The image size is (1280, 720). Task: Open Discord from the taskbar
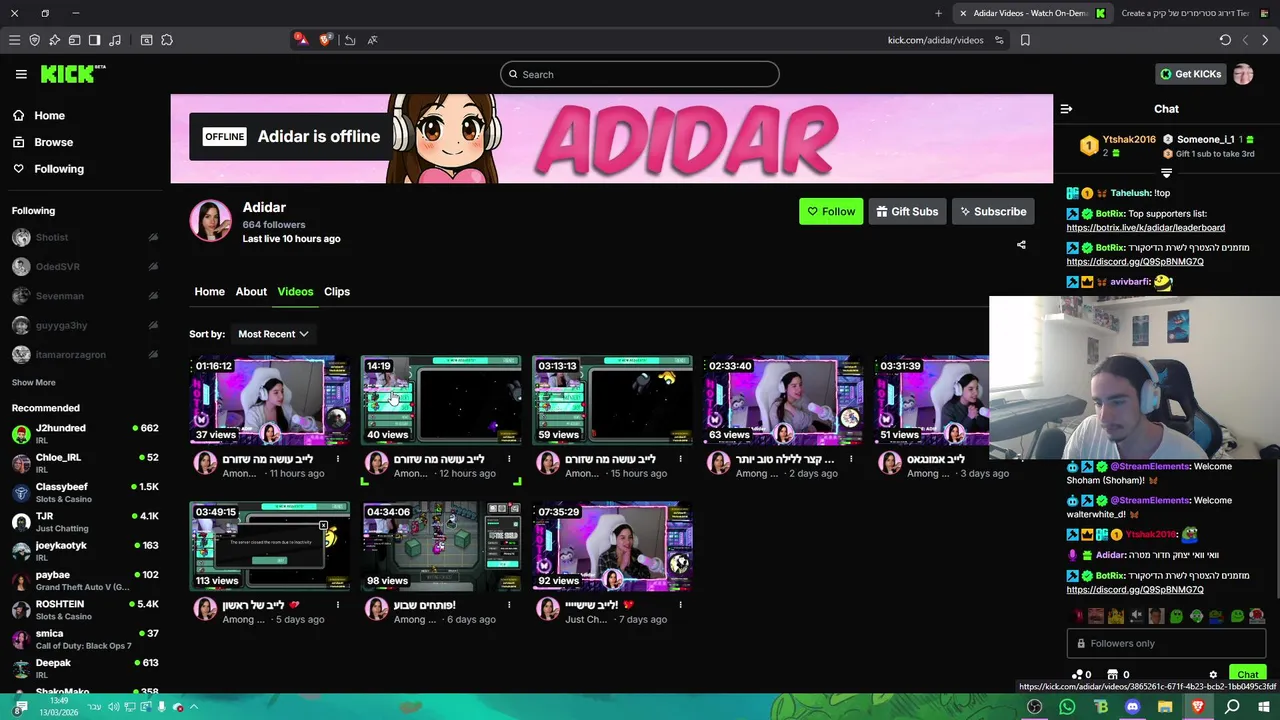click(x=1132, y=707)
